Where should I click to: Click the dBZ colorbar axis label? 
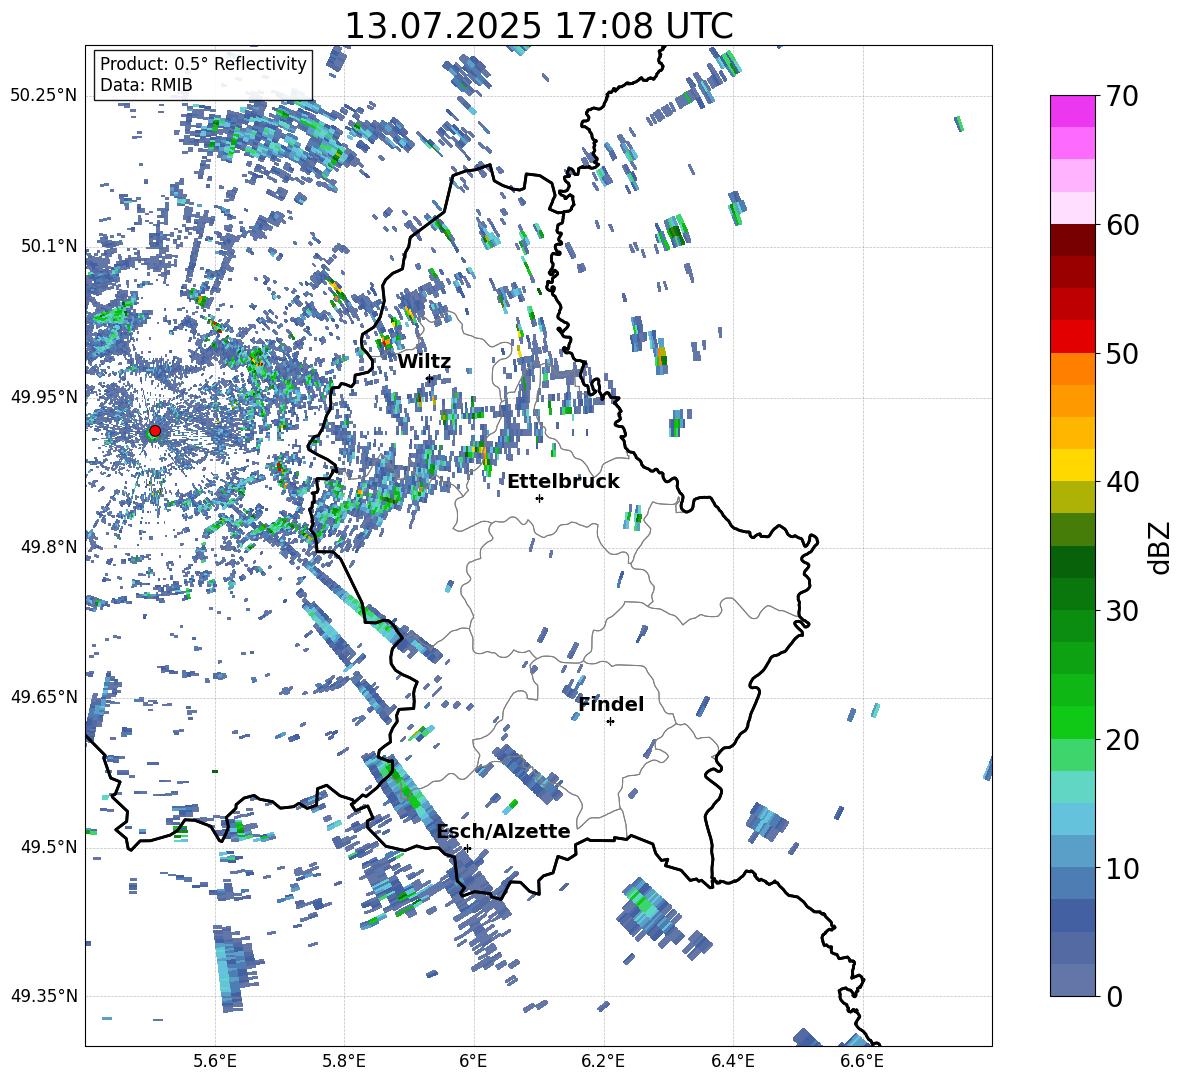click(x=1161, y=547)
